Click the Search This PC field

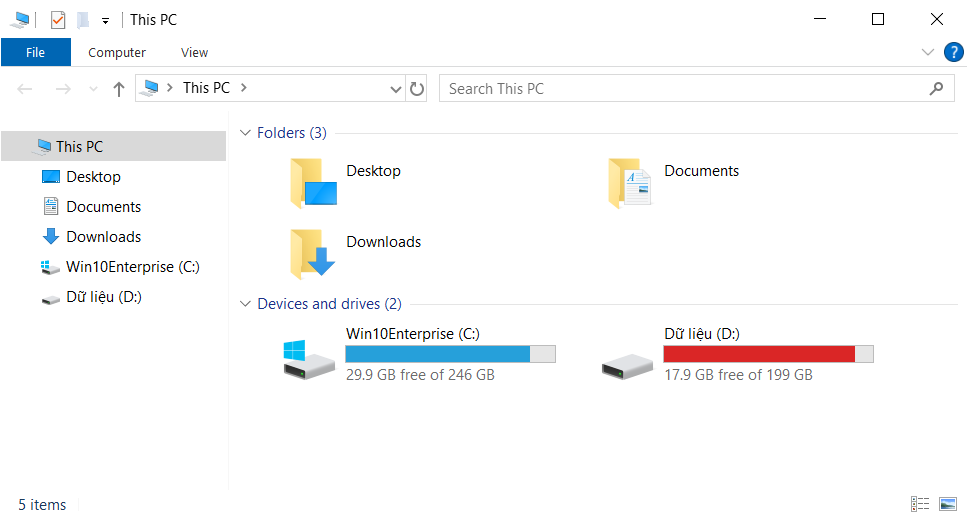[x=680, y=89]
